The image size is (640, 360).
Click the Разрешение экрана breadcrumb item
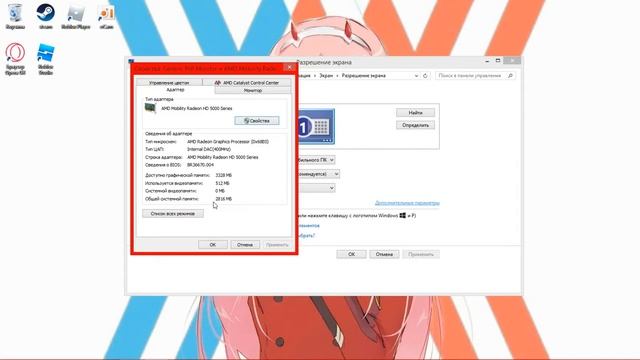tap(363, 76)
